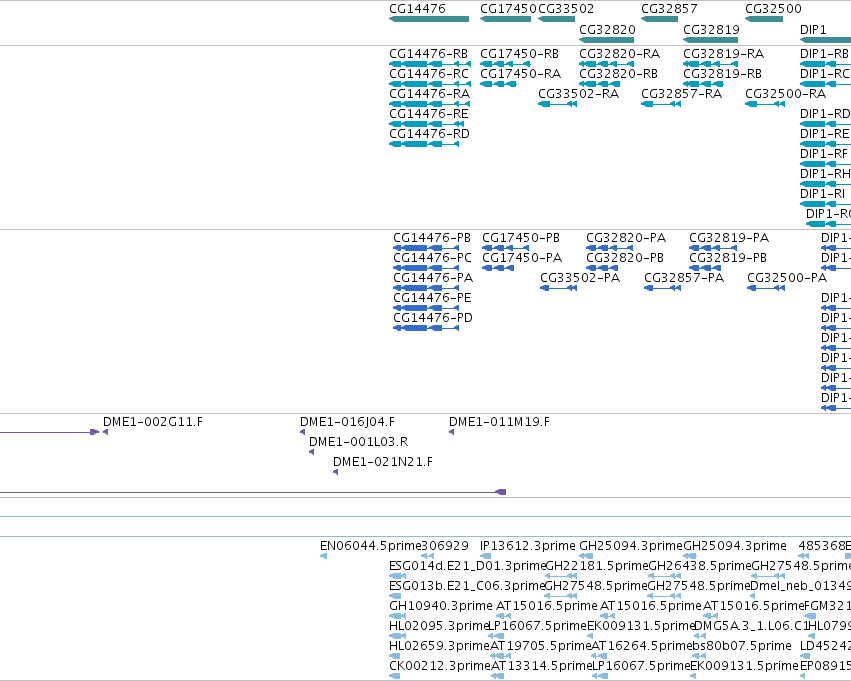Select EST CK00212.3prime
Viewport: 851px width, 681px height.
tap(395, 676)
